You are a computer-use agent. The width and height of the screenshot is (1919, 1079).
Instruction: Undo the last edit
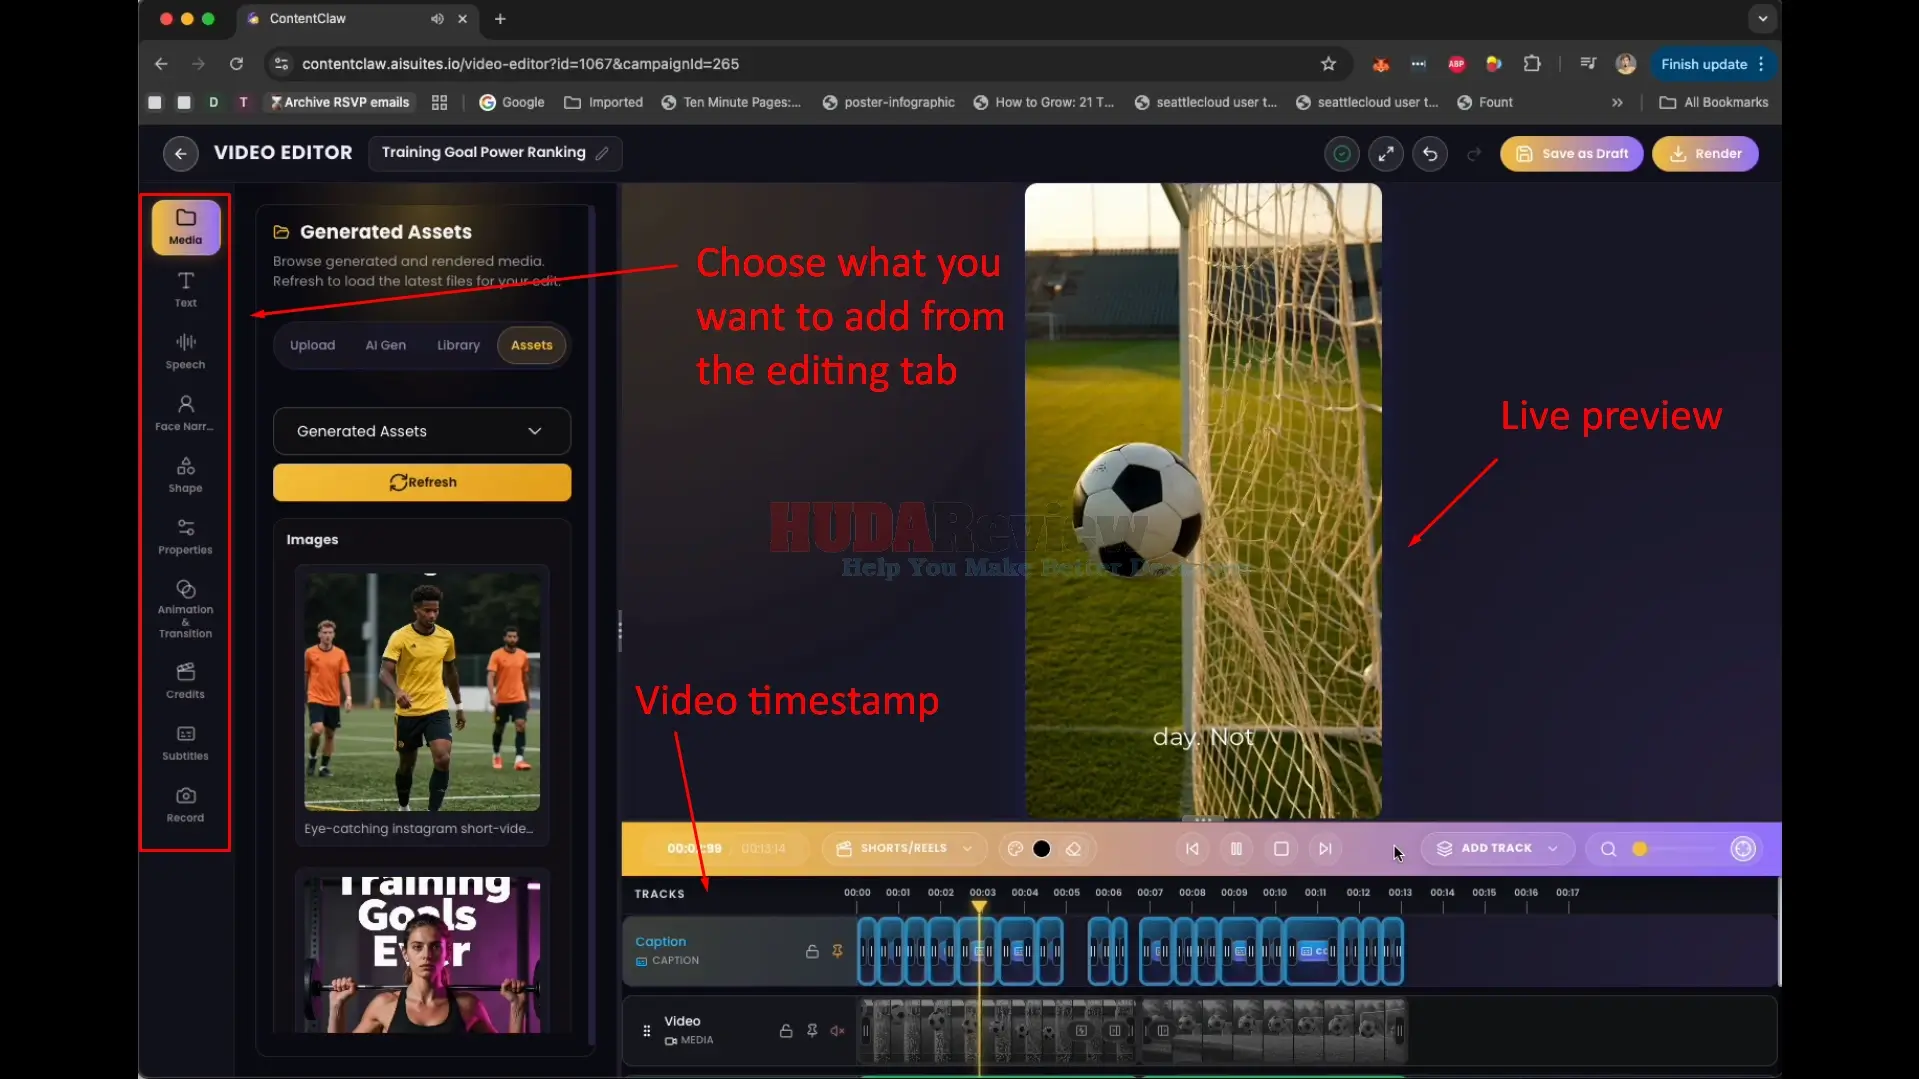tap(1430, 154)
